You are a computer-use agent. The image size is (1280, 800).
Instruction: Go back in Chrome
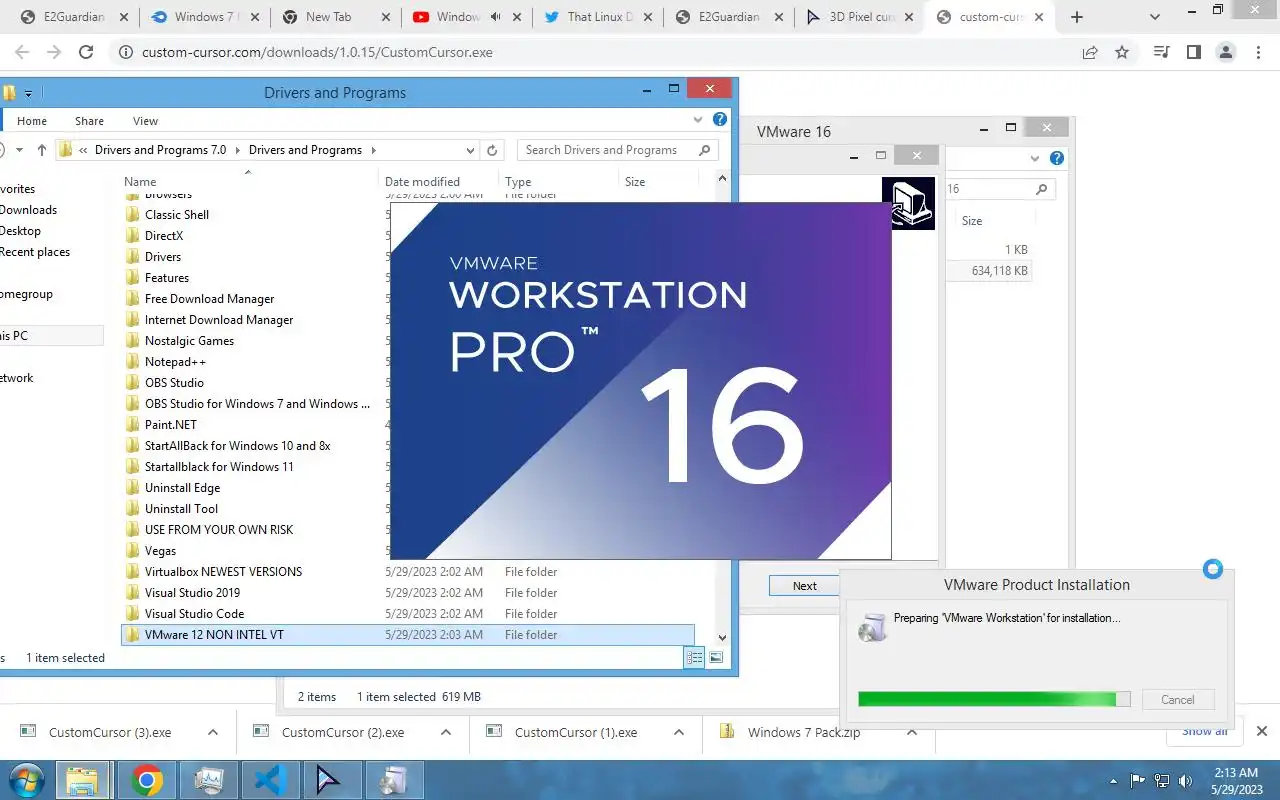tap(22, 53)
